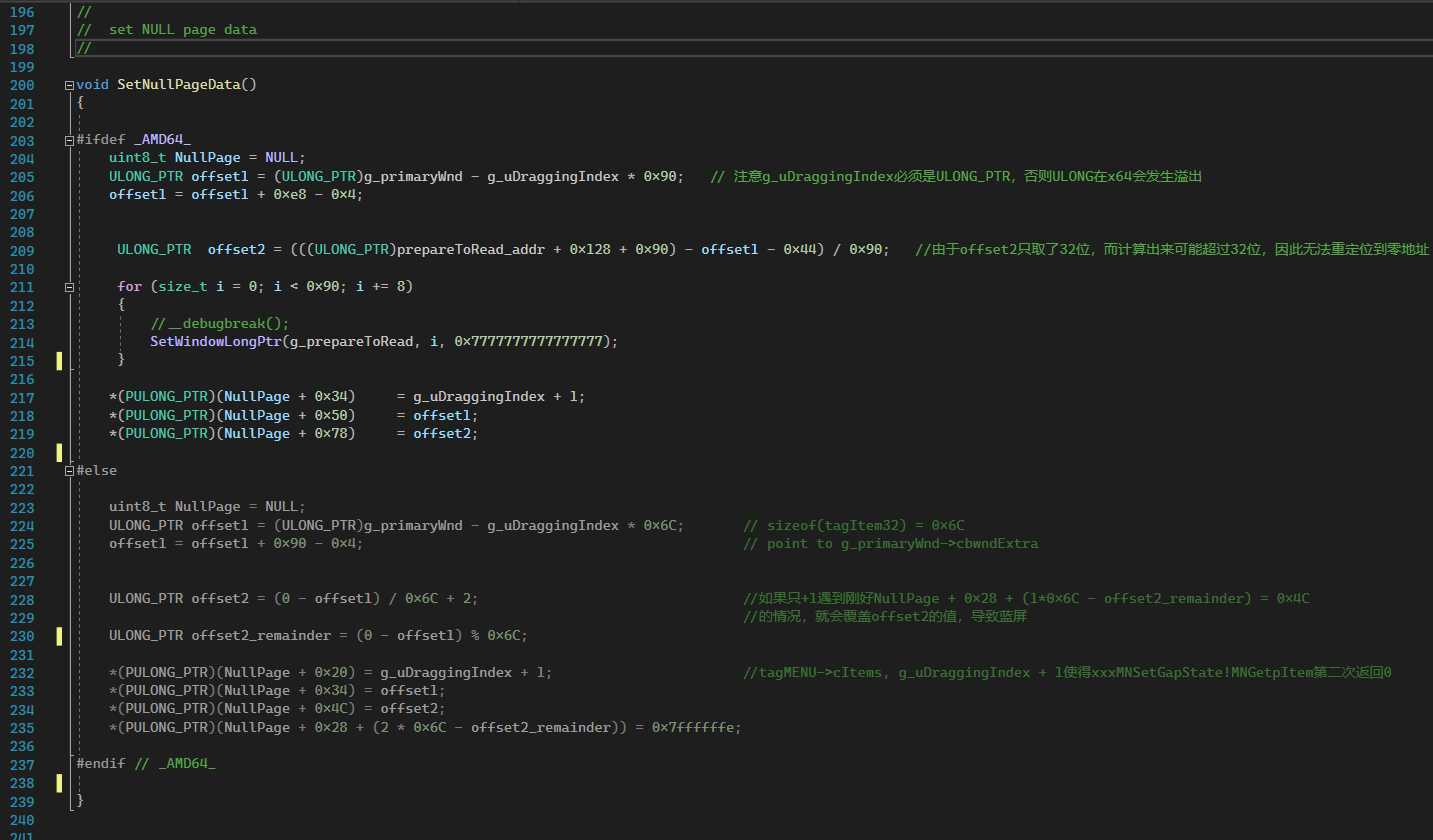The image size is (1433, 840).
Task: Click the #else directive
Action: pos(97,470)
